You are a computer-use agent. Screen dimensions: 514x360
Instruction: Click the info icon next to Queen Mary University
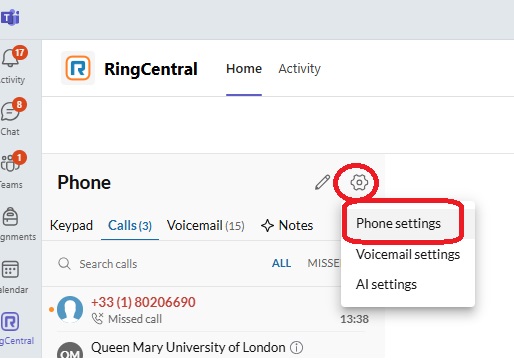click(x=296, y=348)
